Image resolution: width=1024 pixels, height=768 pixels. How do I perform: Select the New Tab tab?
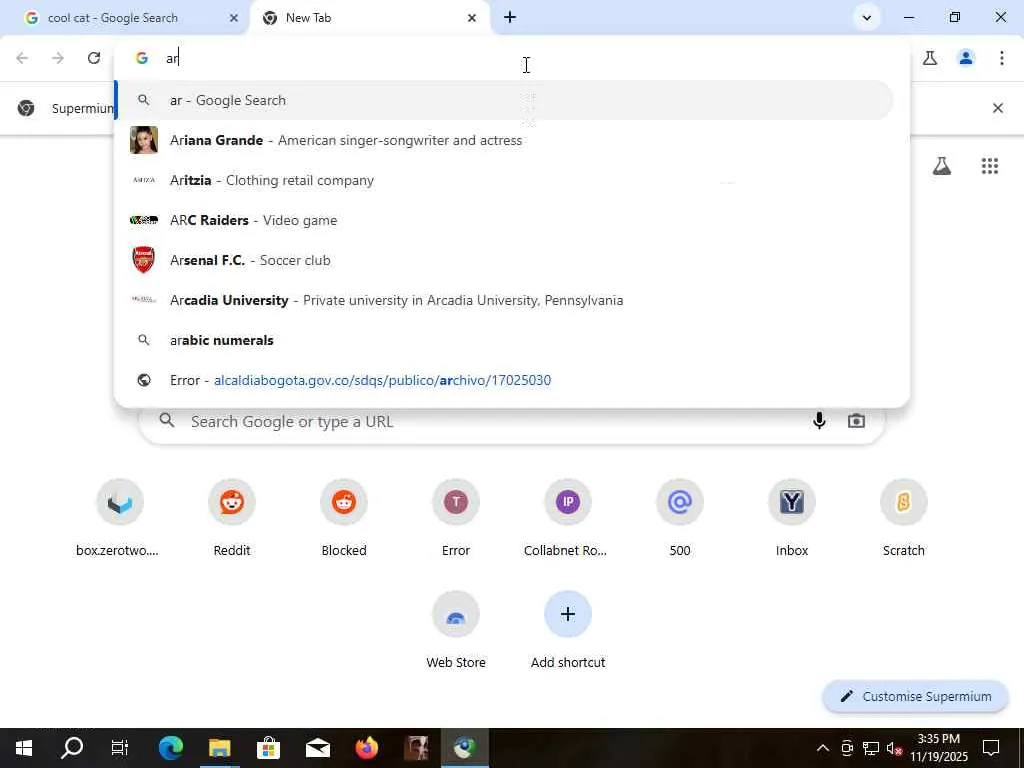pos(369,18)
